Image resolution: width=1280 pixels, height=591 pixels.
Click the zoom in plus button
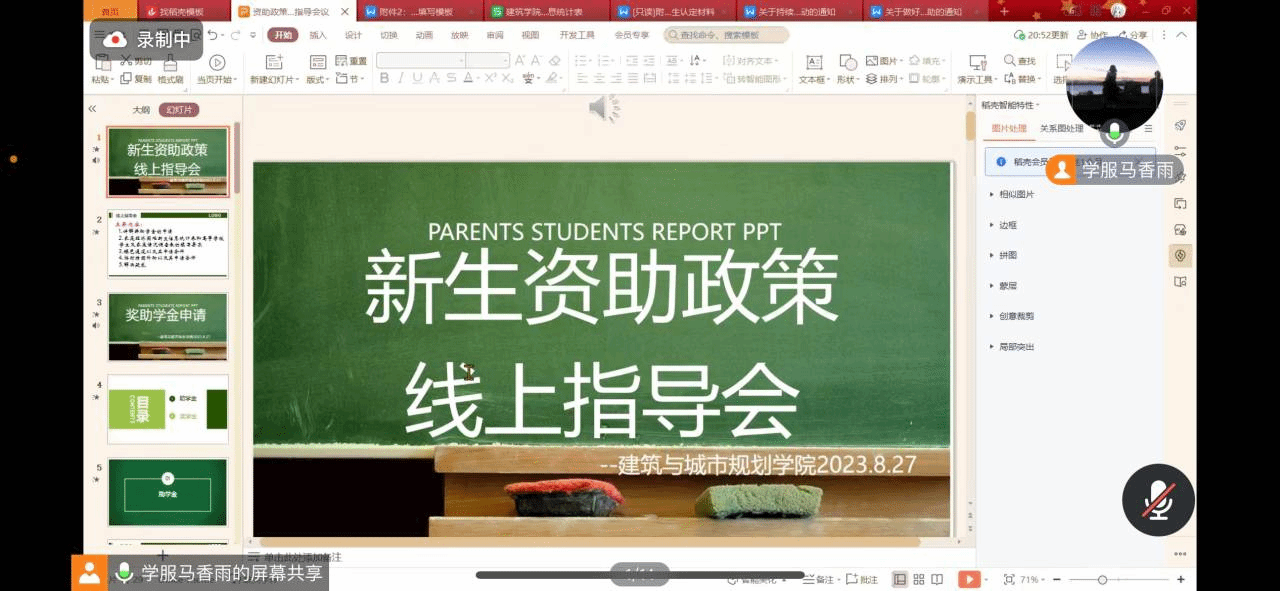1181,580
